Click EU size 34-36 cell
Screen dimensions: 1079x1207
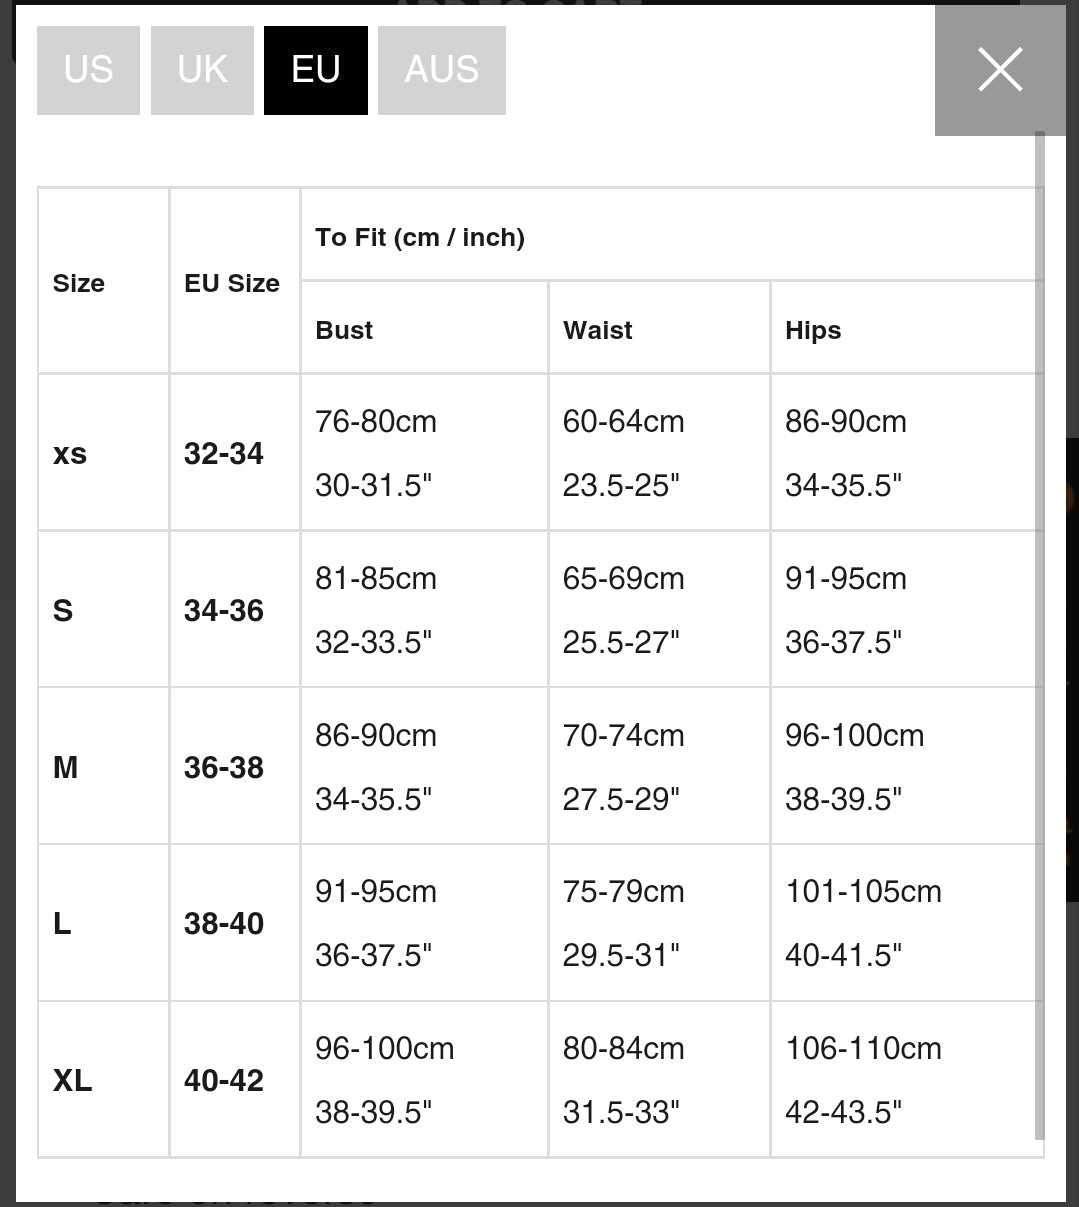tap(224, 610)
